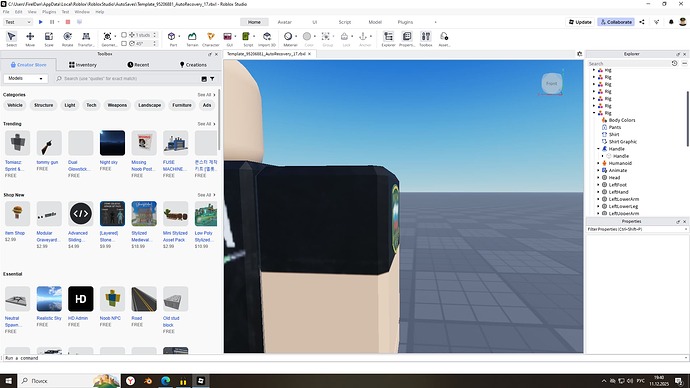Screen dimensions: 690x388
Task: Open the Share icon next to Collaborate
Action: pos(642,22)
